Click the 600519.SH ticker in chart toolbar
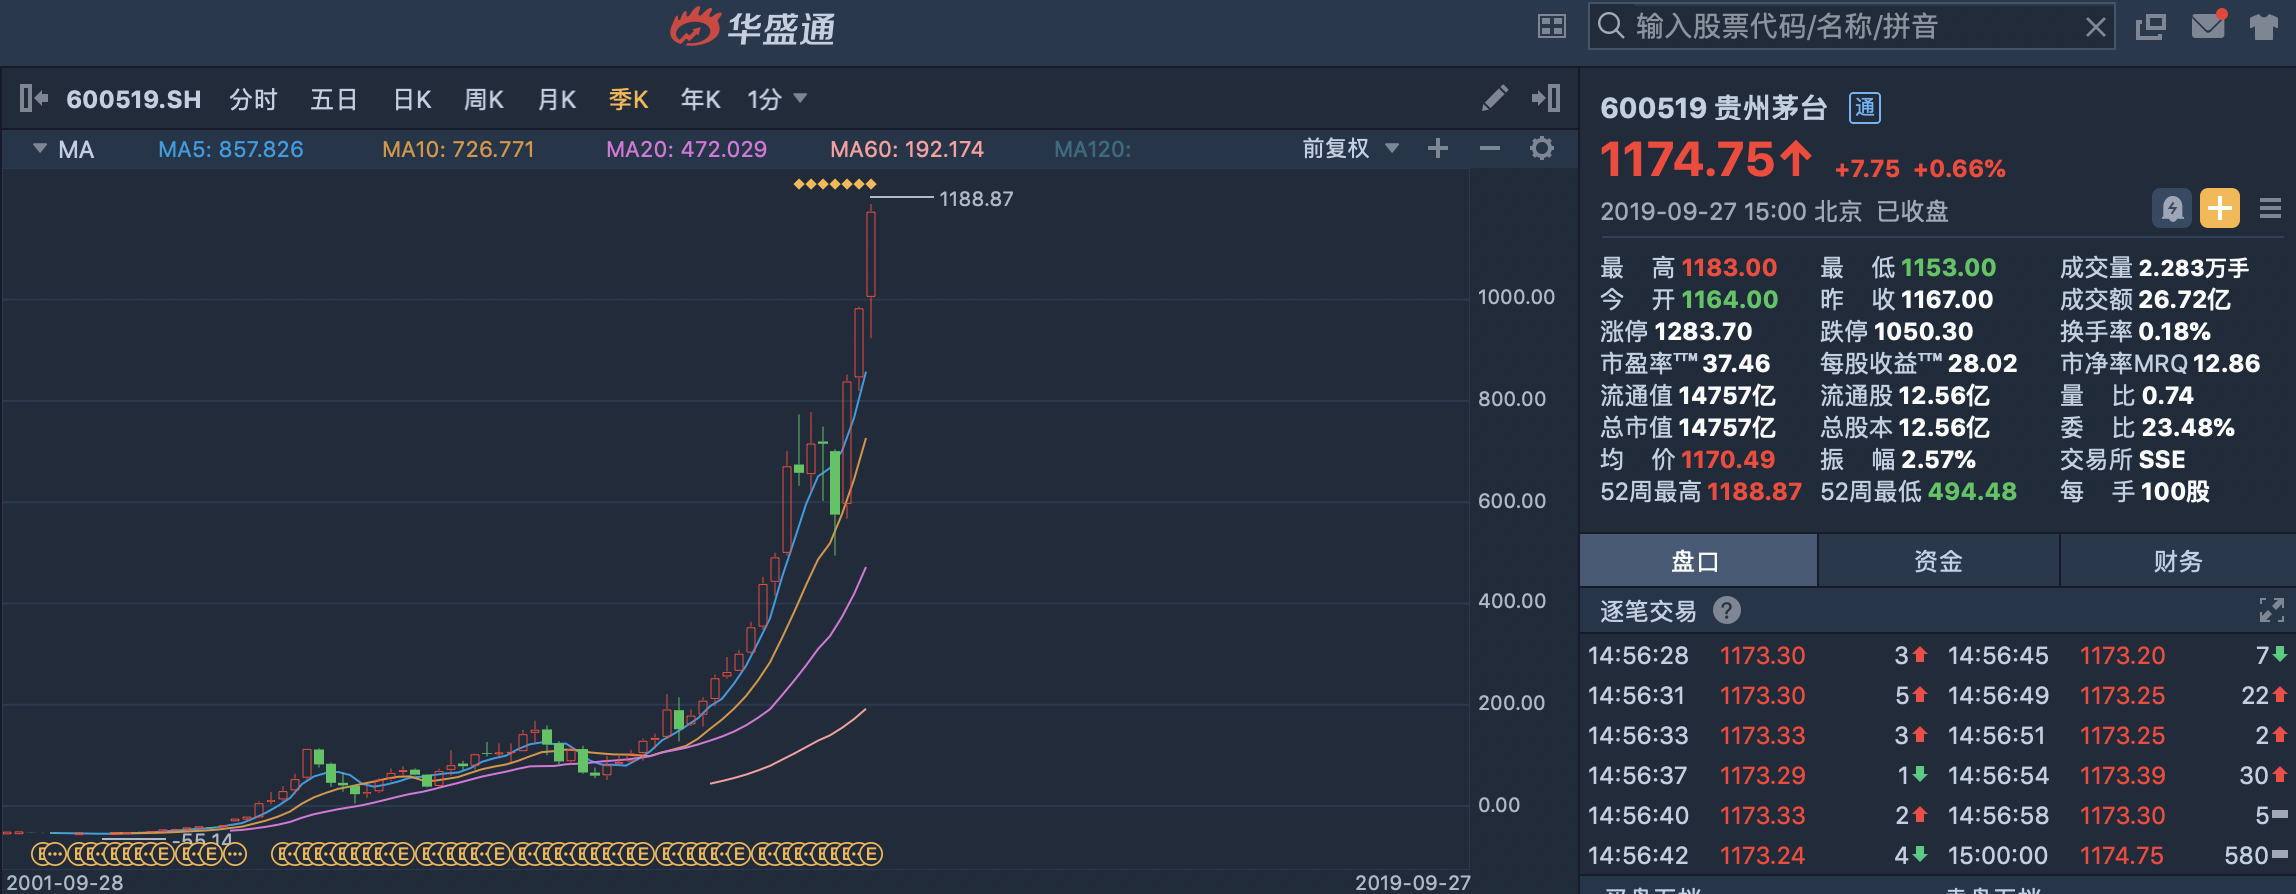Viewport: 2296px width, 894px height. tap(134, 99)
